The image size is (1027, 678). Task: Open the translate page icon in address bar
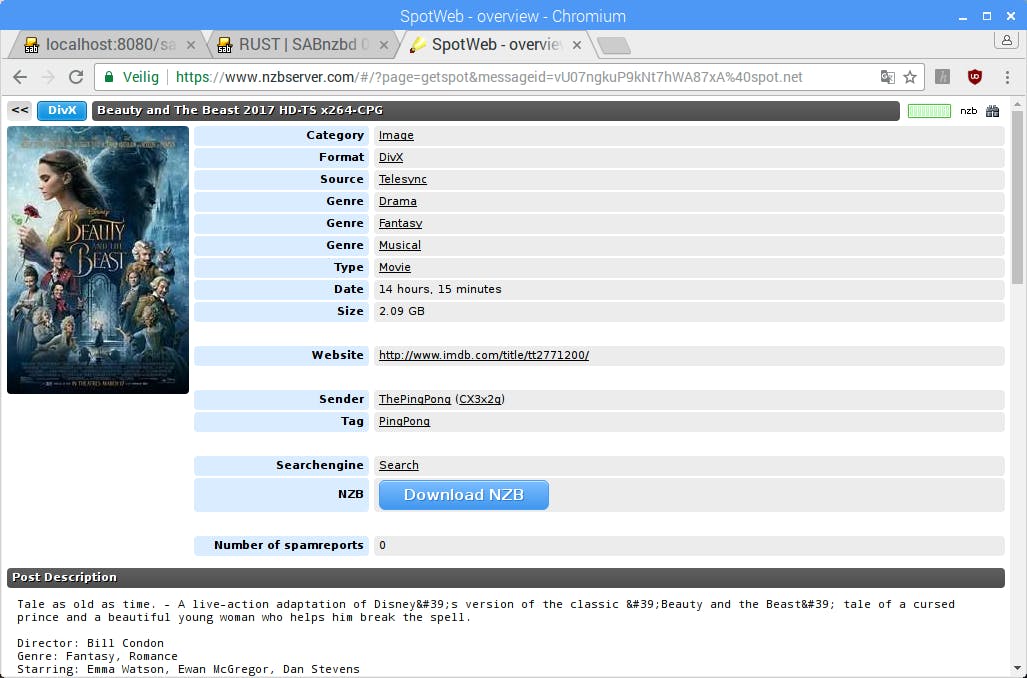[887, 77]
